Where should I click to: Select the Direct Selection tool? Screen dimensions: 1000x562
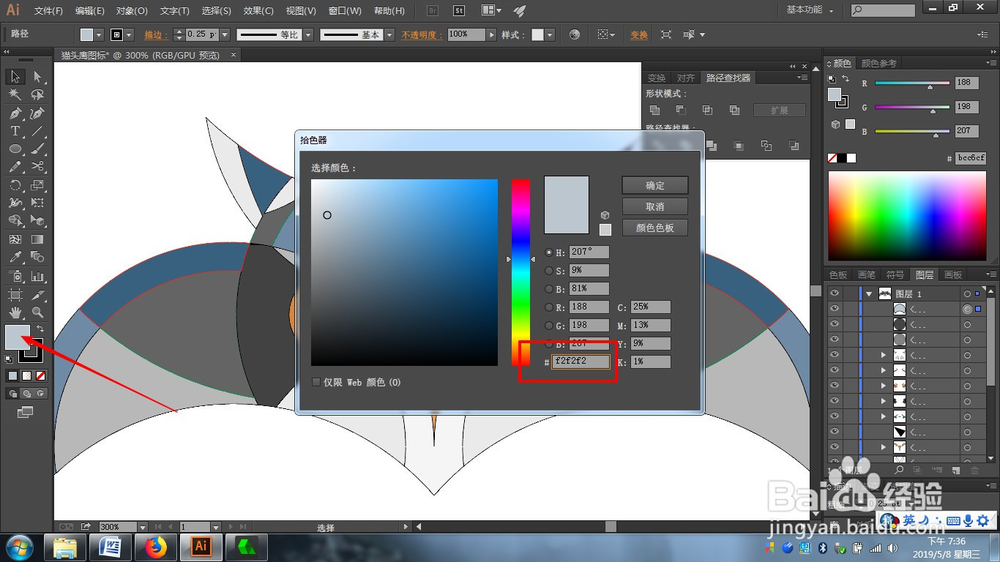[37, 77]
